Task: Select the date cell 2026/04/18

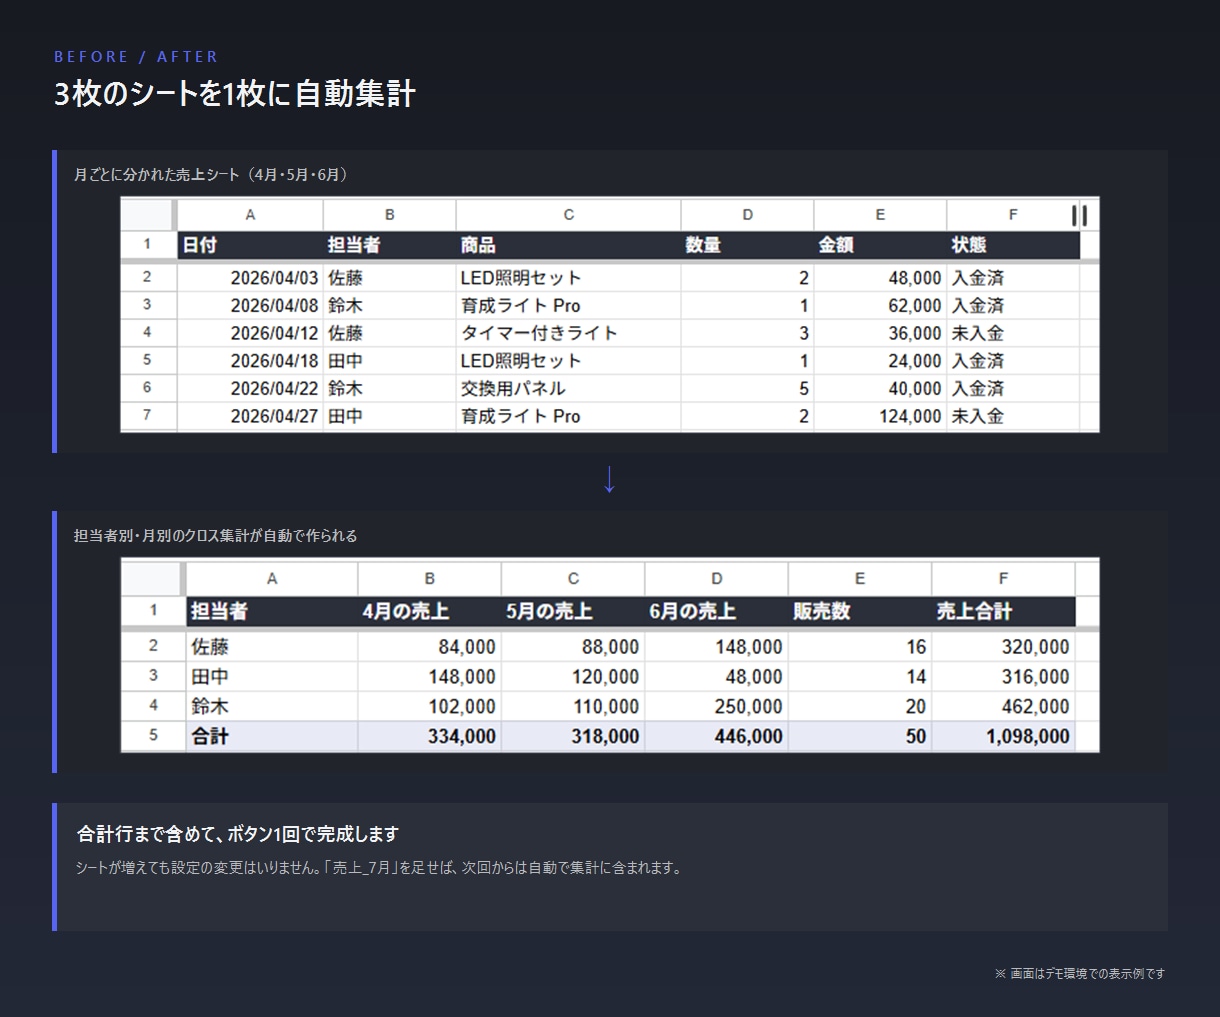Action: (250, 361)
